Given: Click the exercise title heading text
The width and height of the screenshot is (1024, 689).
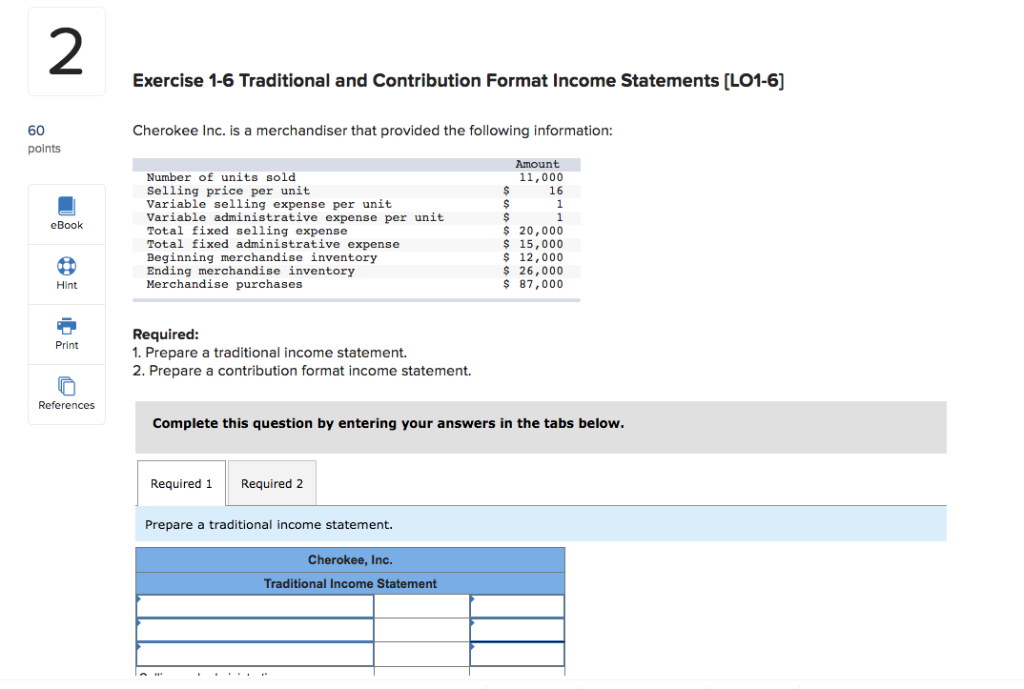Looking at the screenshot, I should pos(458,80).
